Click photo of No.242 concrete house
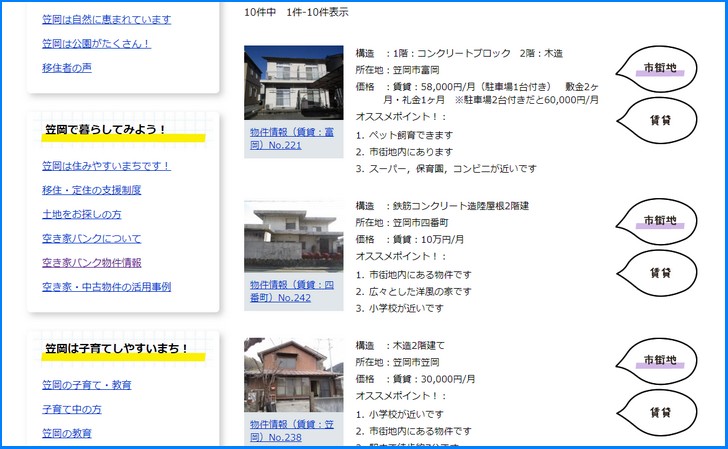The width and height of the screenshot is (728, 449). 294,236
